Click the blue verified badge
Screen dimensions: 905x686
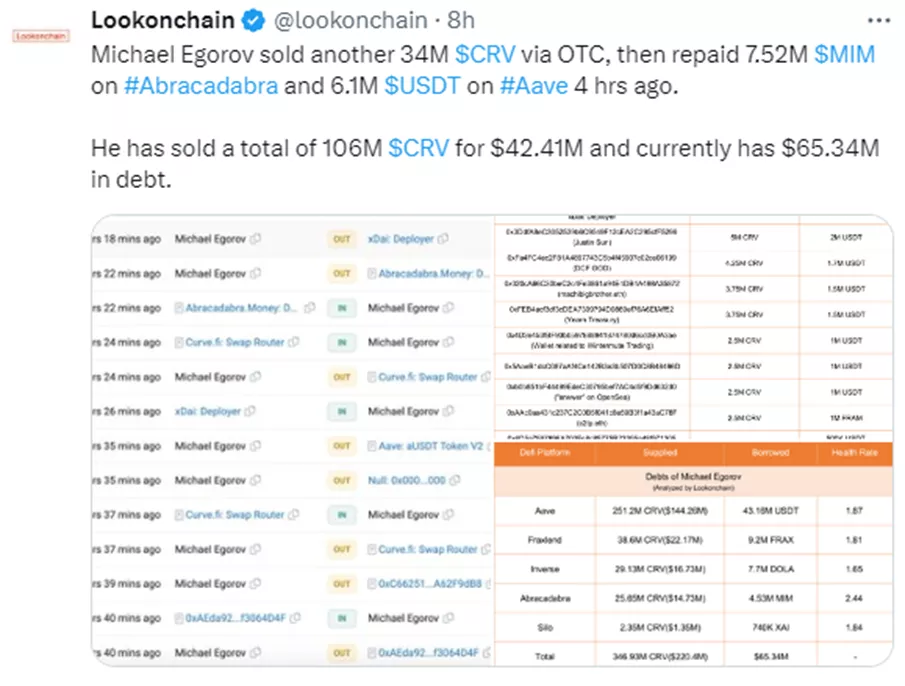click(x=253, y=20)
